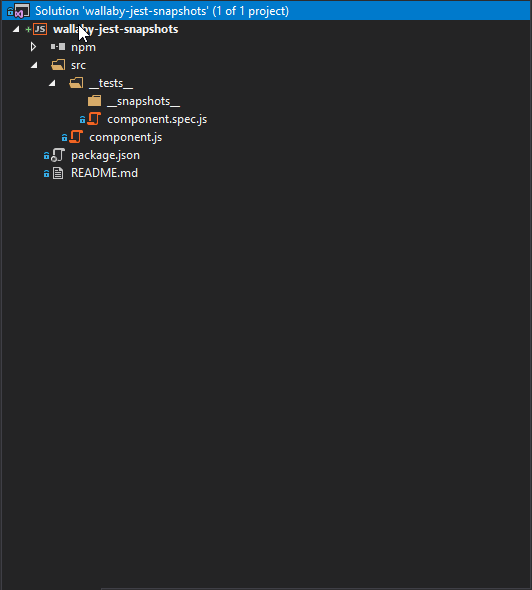Image resolution: width=532 pixels, height=590 pixels.
Task: Expand the npm node arrow
Action: [x=33, y=47]
